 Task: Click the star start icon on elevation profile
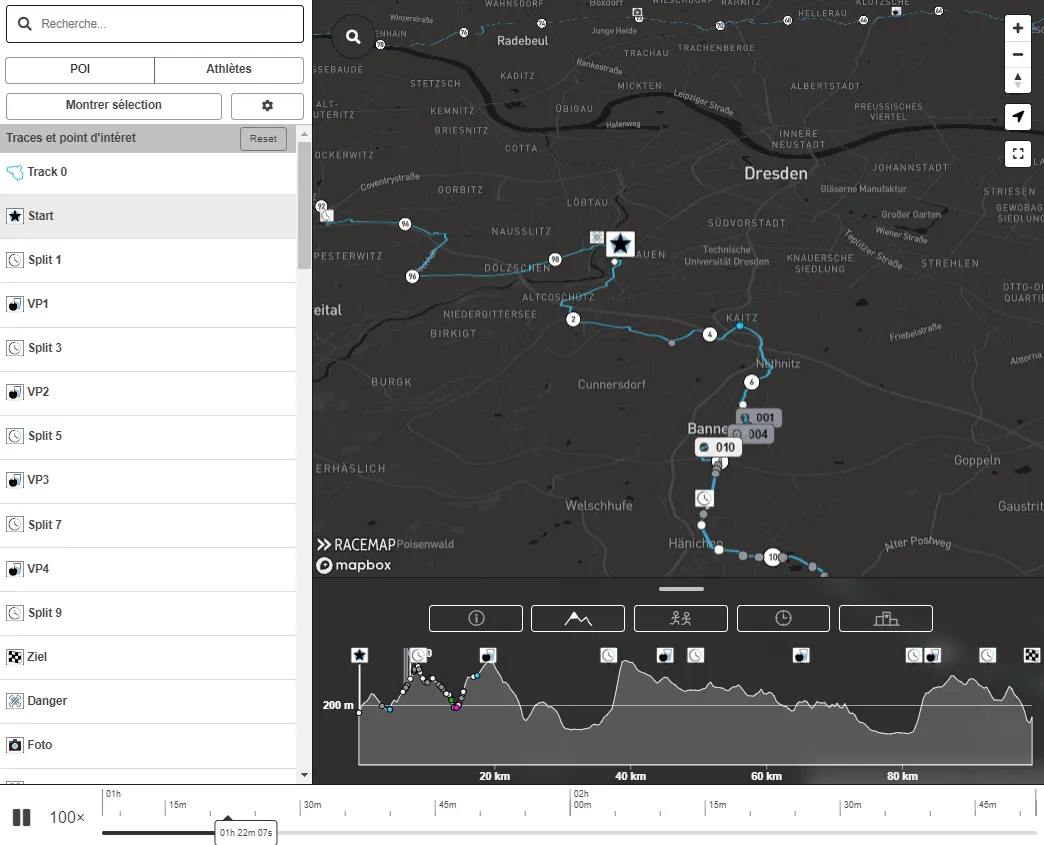tap(360, 655)
